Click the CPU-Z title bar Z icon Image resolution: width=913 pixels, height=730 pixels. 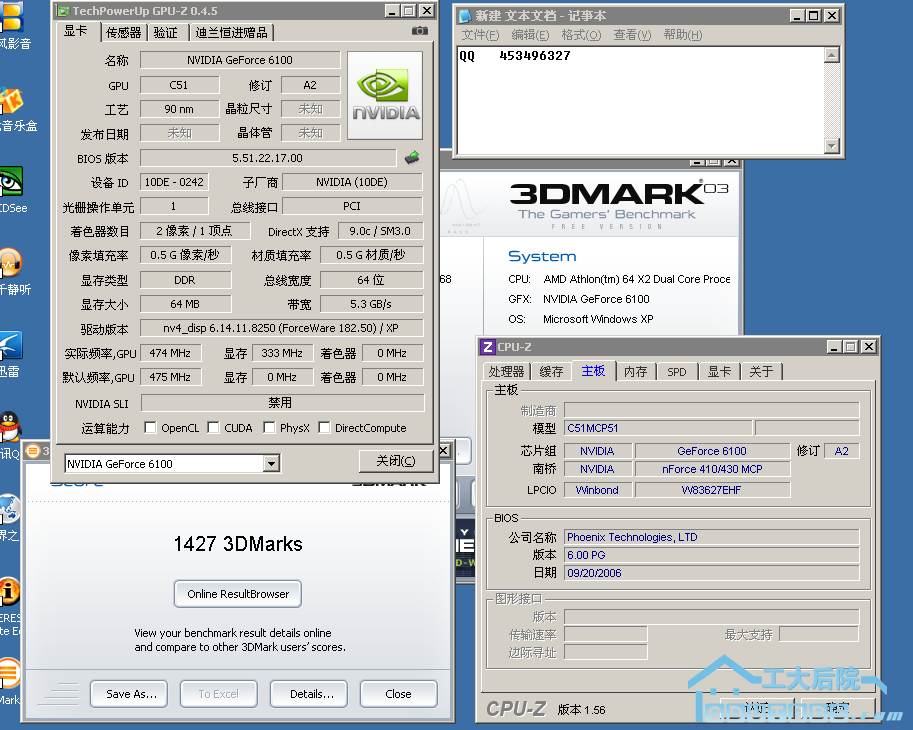pyautogui.click(x=487, y=347)
